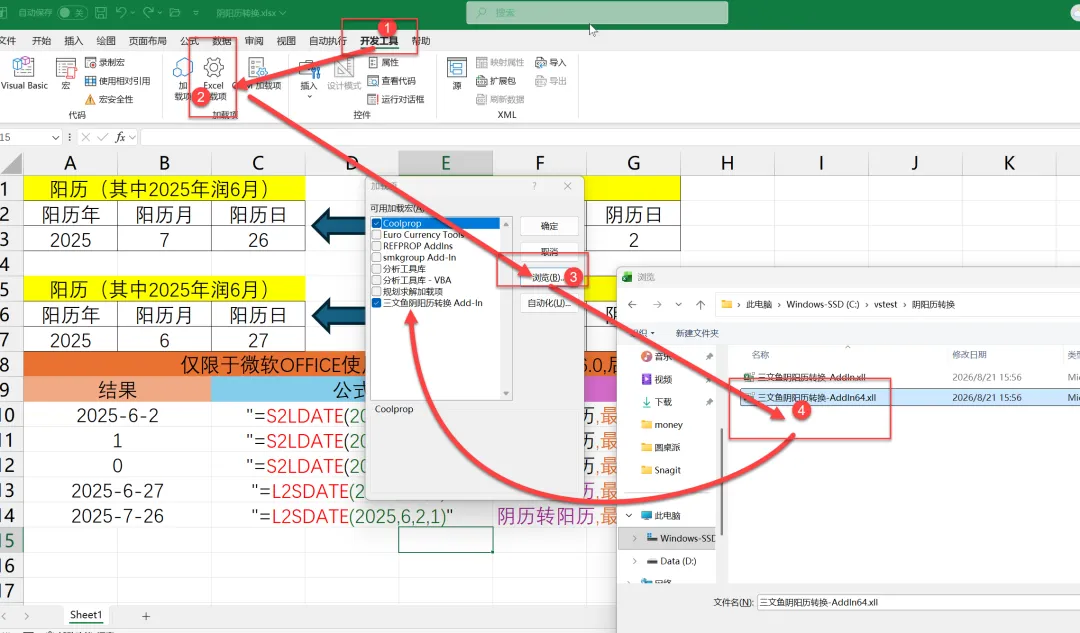Open the 页面布局 ribbon tab
Image resolution: width=1080 pixels, height=633 pixels.
(147, 41)
